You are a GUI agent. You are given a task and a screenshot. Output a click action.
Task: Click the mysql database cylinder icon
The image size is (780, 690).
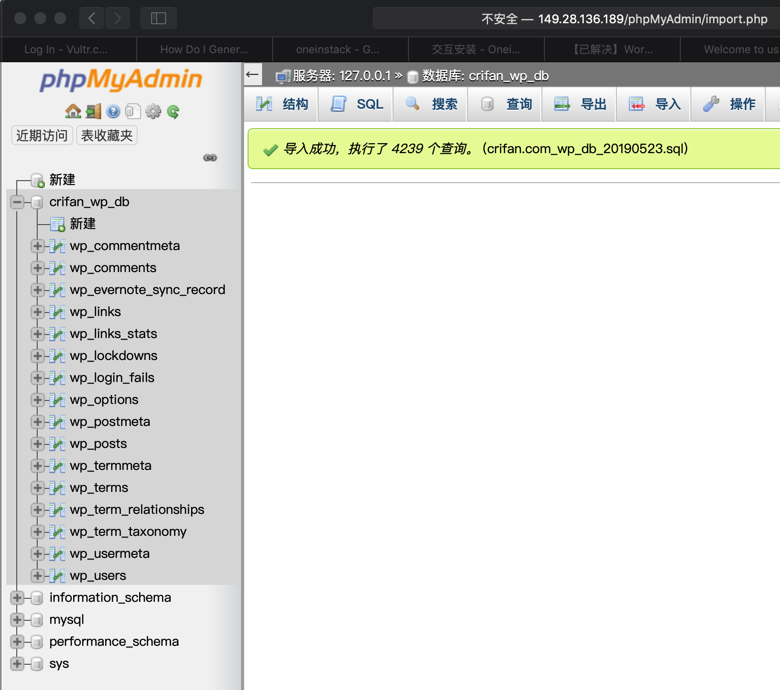click(x=37, y=620)
